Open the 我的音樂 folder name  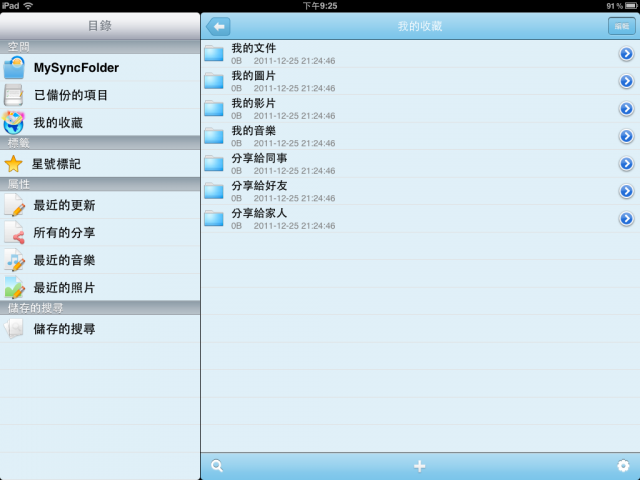coord(253,131)
